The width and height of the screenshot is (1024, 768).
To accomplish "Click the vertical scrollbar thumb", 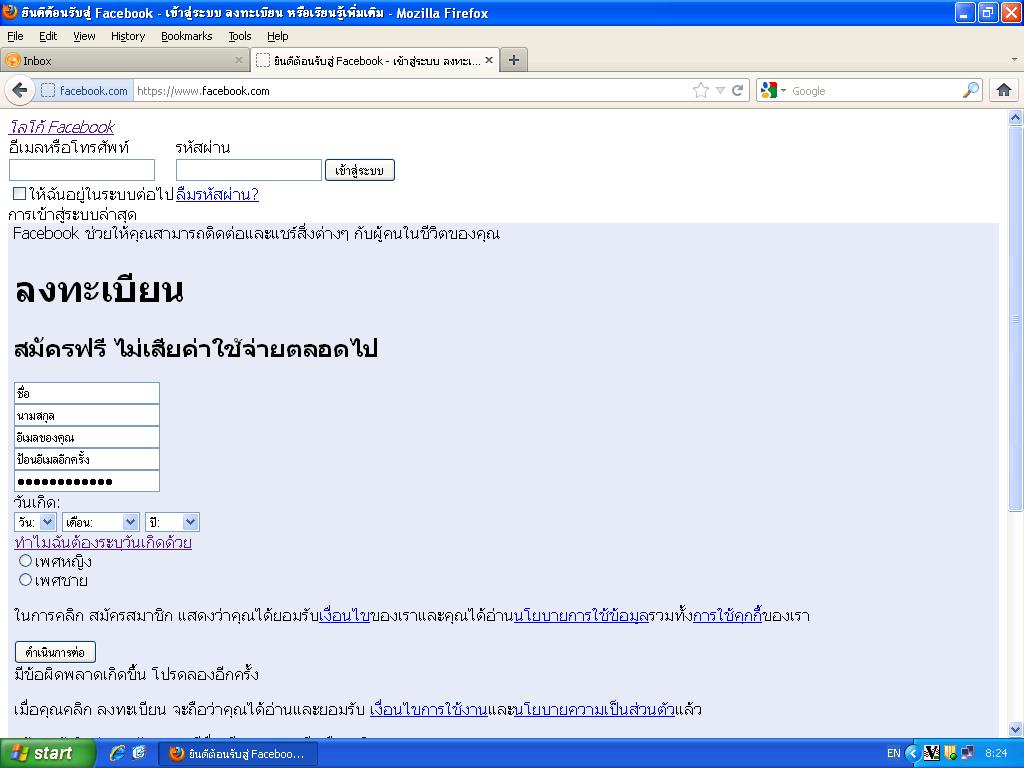I will 1015,318.
